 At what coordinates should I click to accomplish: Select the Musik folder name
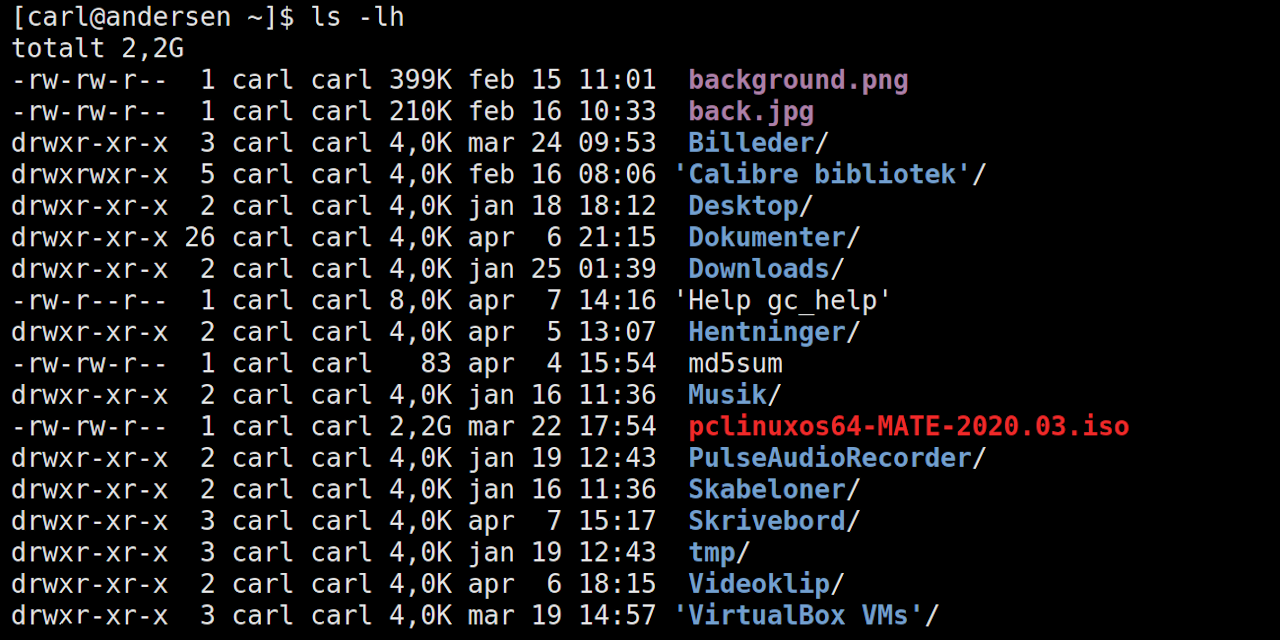[727, 395]
